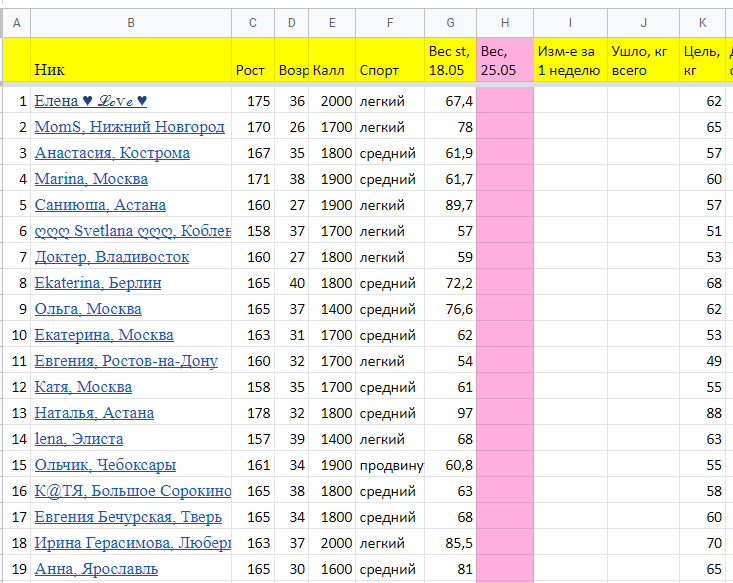Image resolution: width=733 pixels, height=583 pixels.
Task: Select pink weight cell for Санюша, Астана
Action: pyautogui.click(x=505, y=205)
